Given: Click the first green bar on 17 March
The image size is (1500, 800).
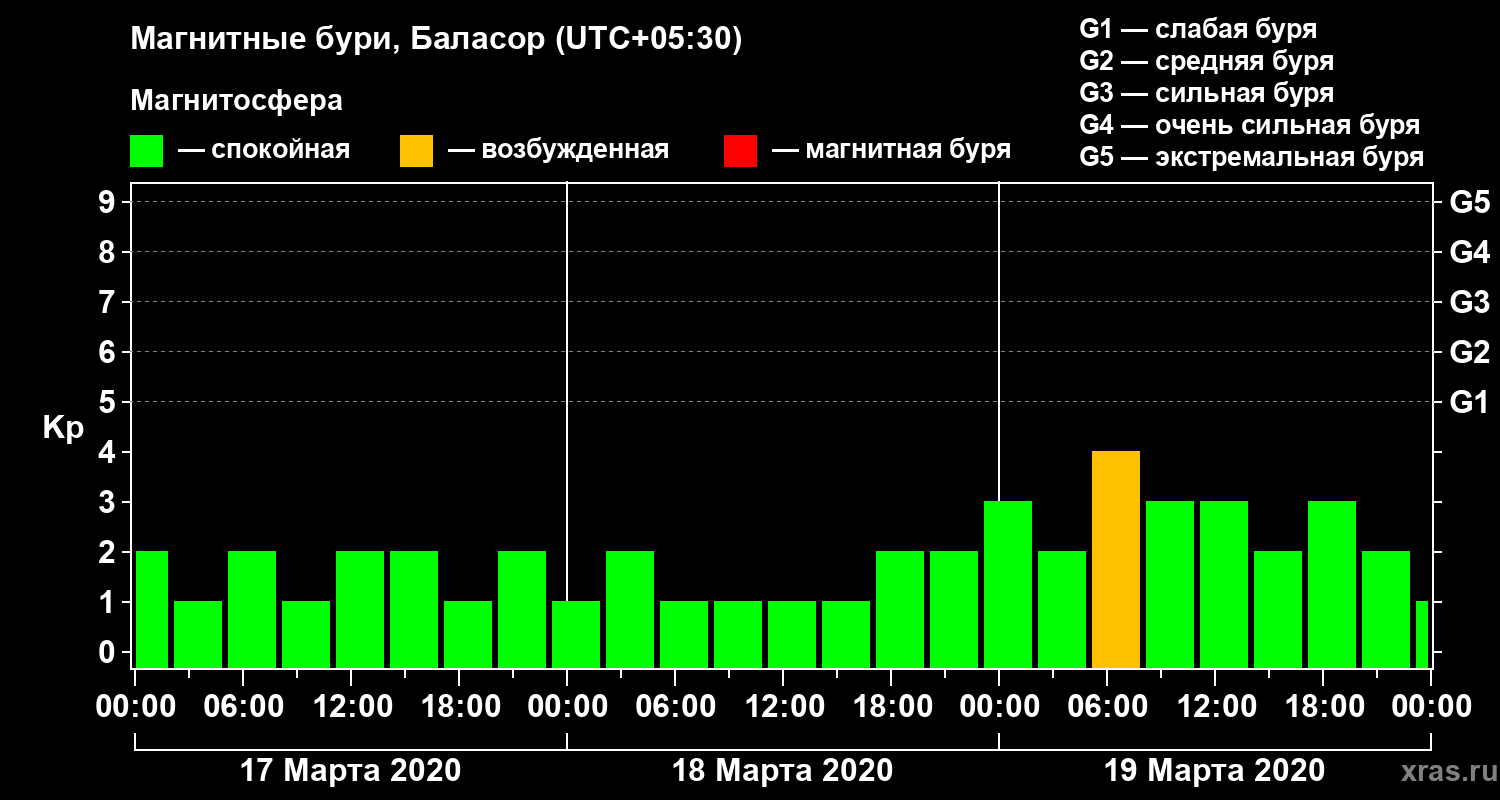Looking at the screenshot, I should (x=151, y=610).
